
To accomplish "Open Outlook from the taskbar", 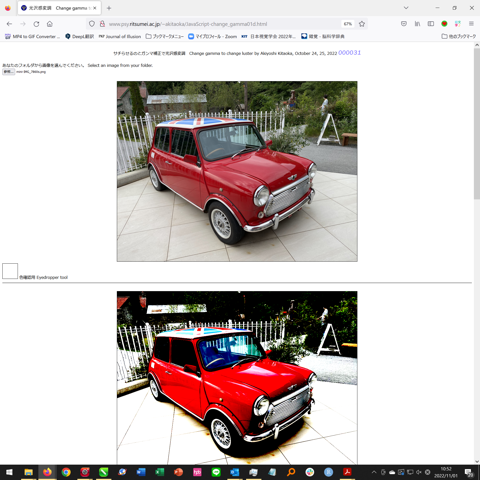I will tap(235, 472).
